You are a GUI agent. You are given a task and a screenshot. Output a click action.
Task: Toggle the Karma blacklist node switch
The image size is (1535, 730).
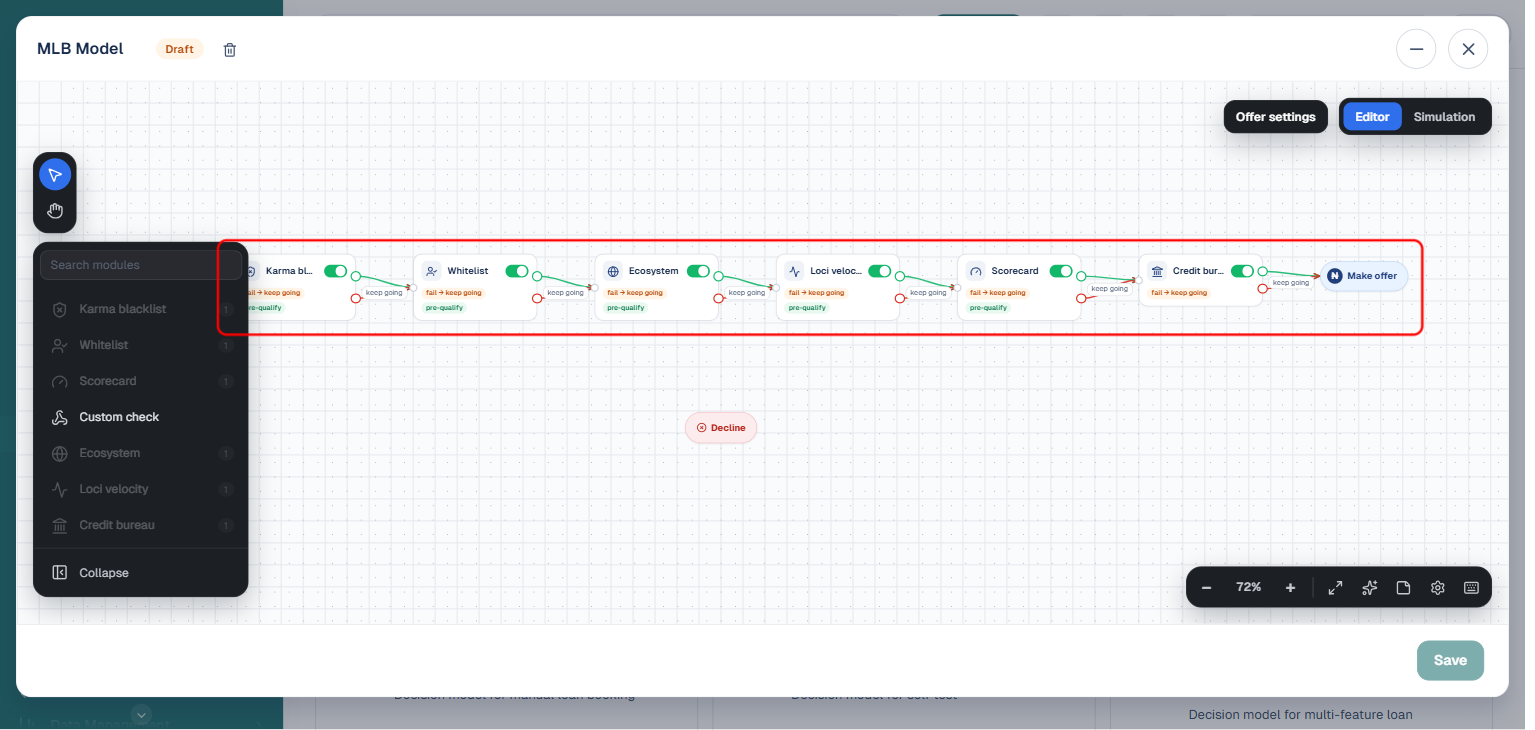tap(335, 271)
